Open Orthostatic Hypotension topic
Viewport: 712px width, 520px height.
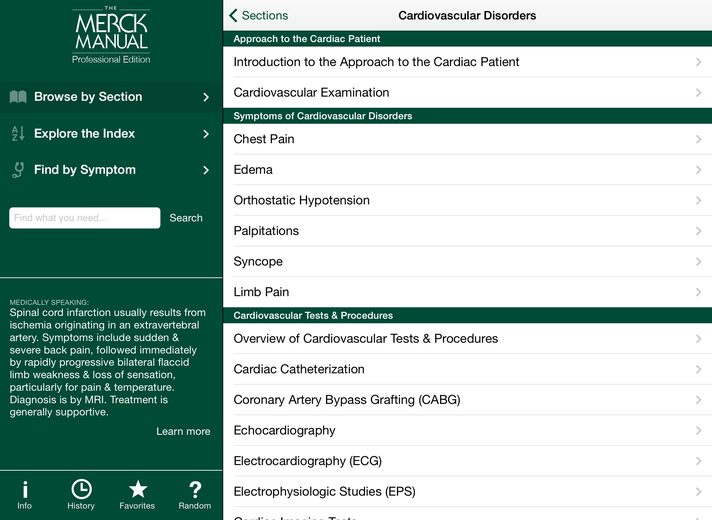(x=467, y=200)
